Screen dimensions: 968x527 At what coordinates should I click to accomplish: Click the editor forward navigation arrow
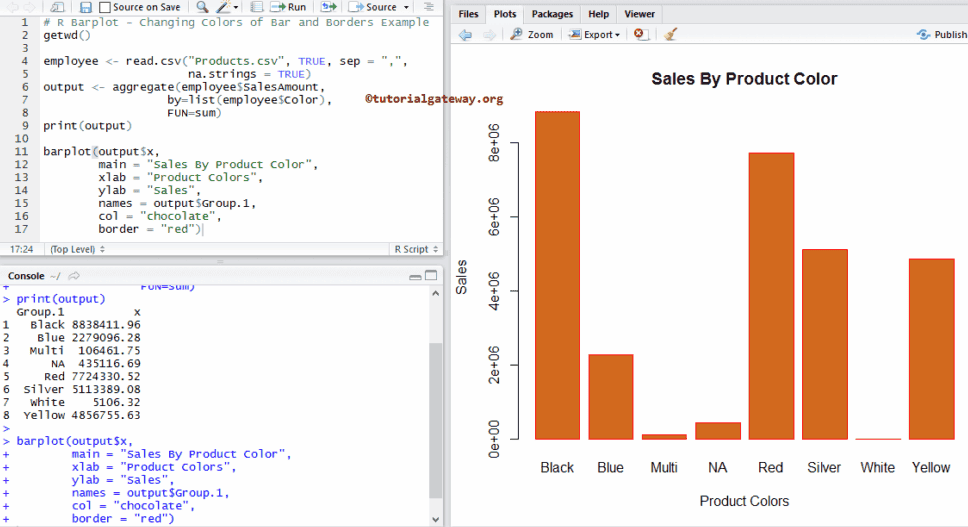(29, 7)
